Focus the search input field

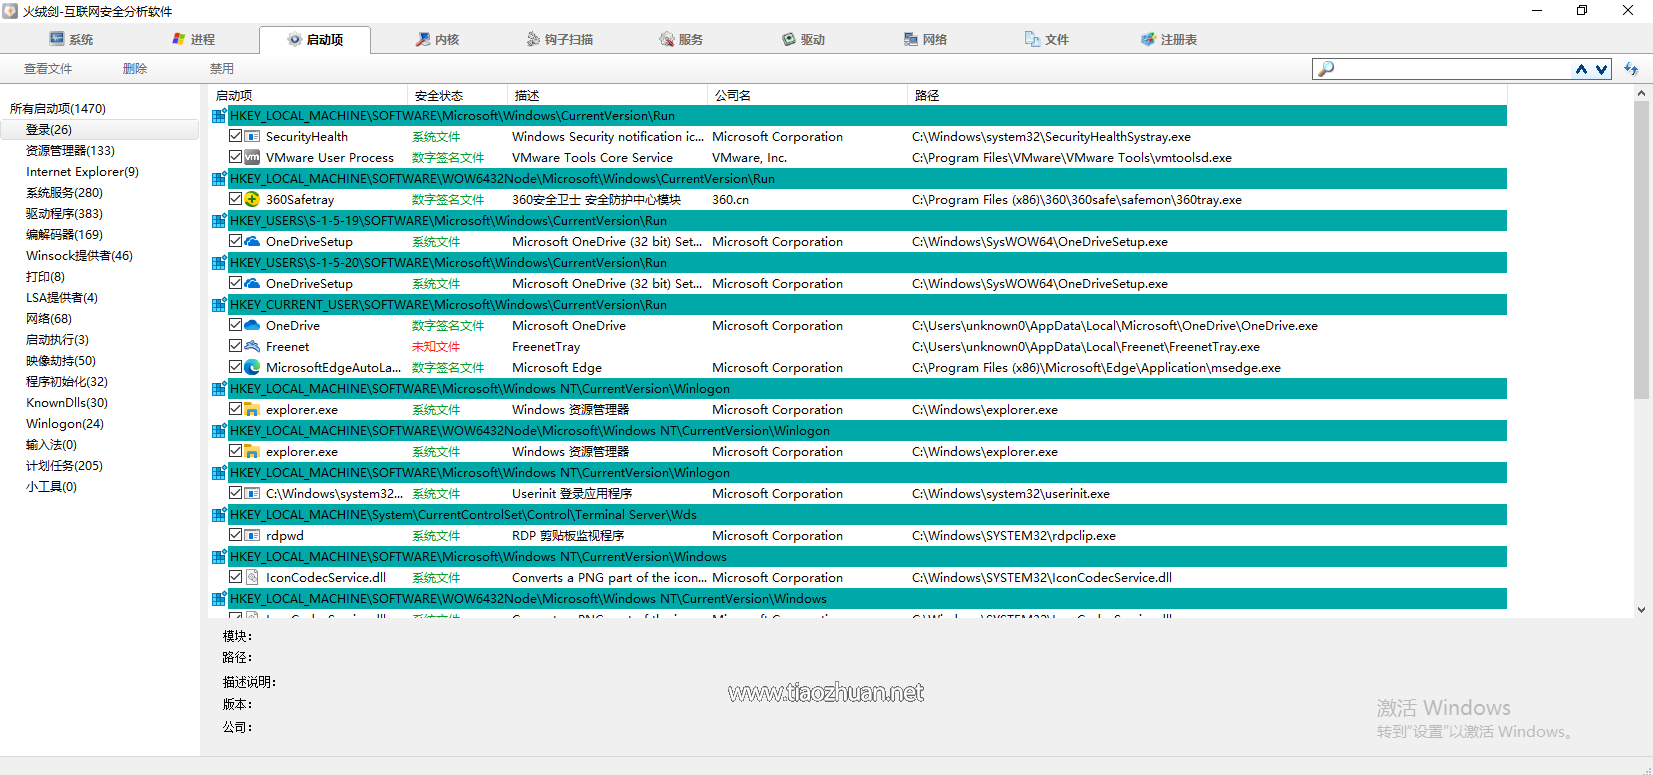1453,69
